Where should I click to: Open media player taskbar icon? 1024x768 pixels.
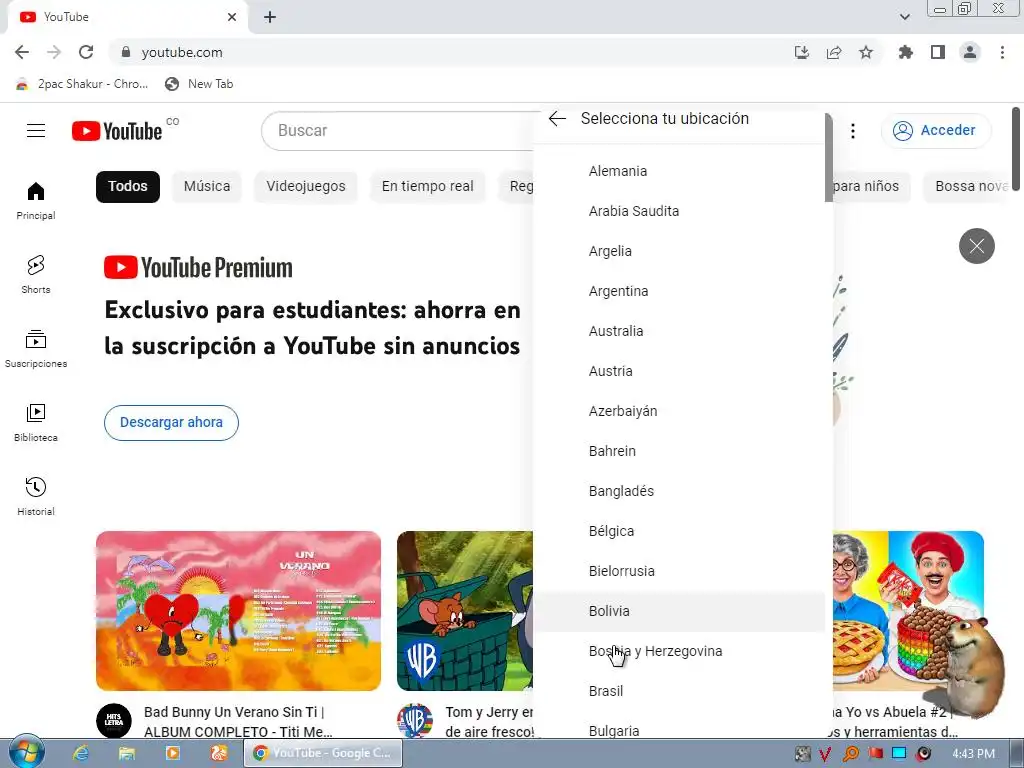point(172,753)
